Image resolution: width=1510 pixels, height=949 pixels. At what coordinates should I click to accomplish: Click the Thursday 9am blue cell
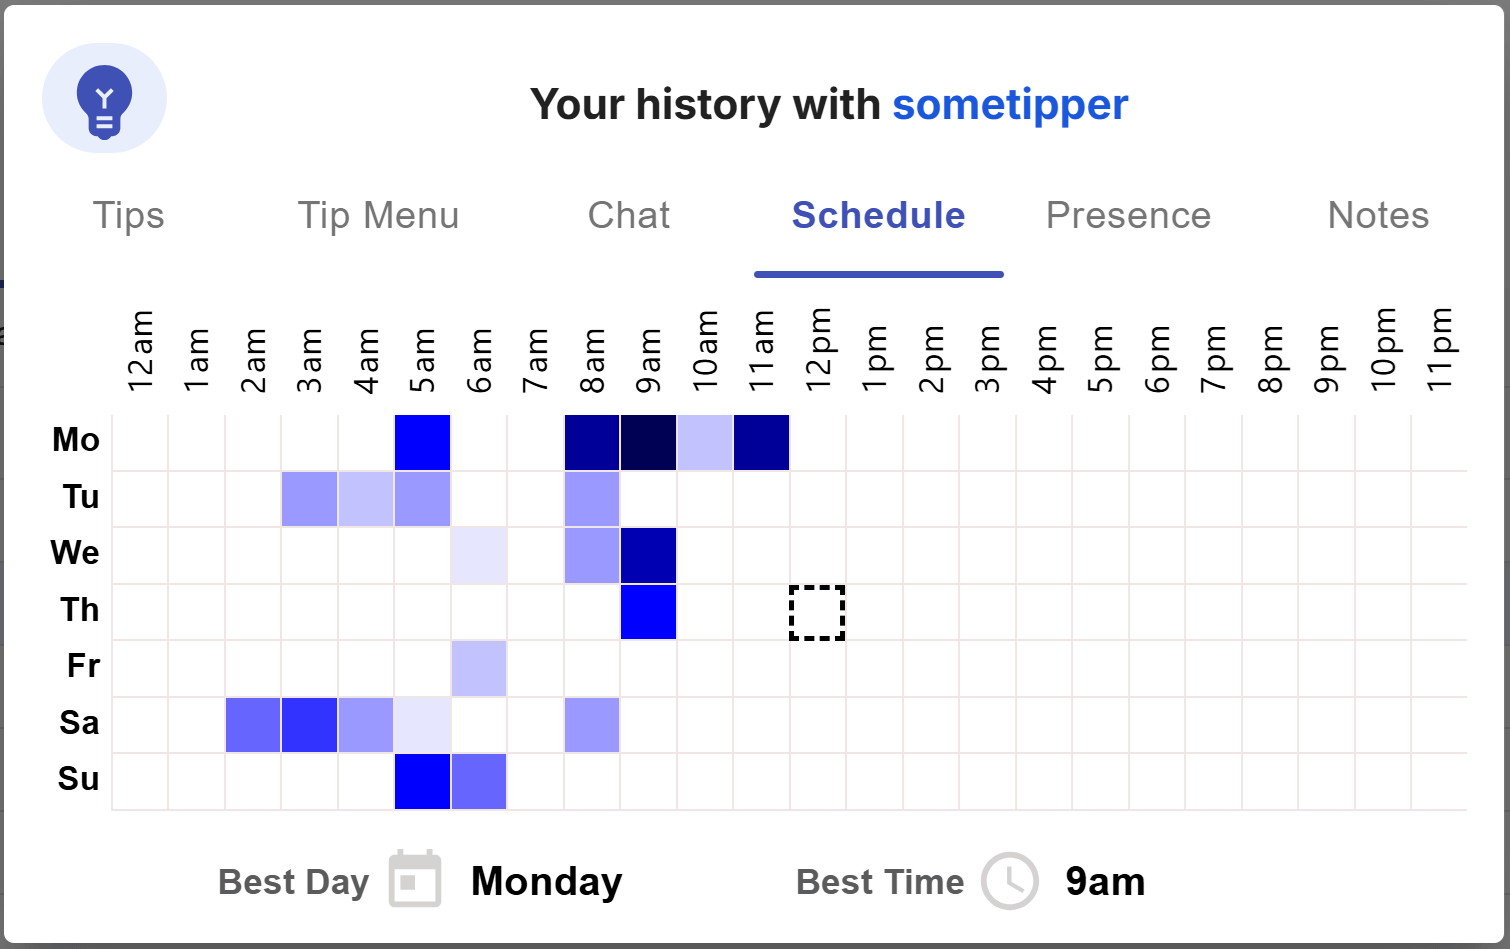pos(648,612)
